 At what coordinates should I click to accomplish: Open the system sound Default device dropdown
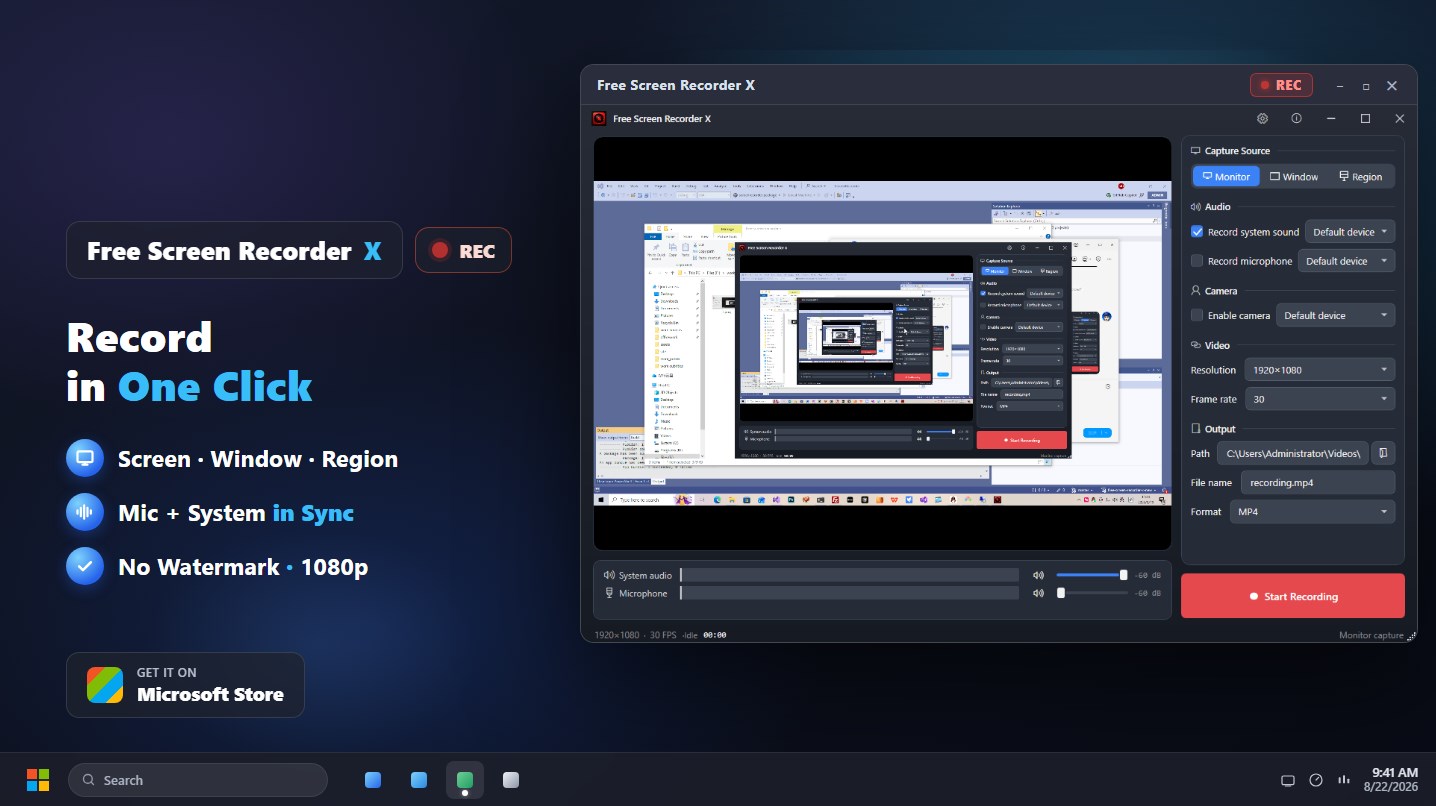click(1350, 232)
